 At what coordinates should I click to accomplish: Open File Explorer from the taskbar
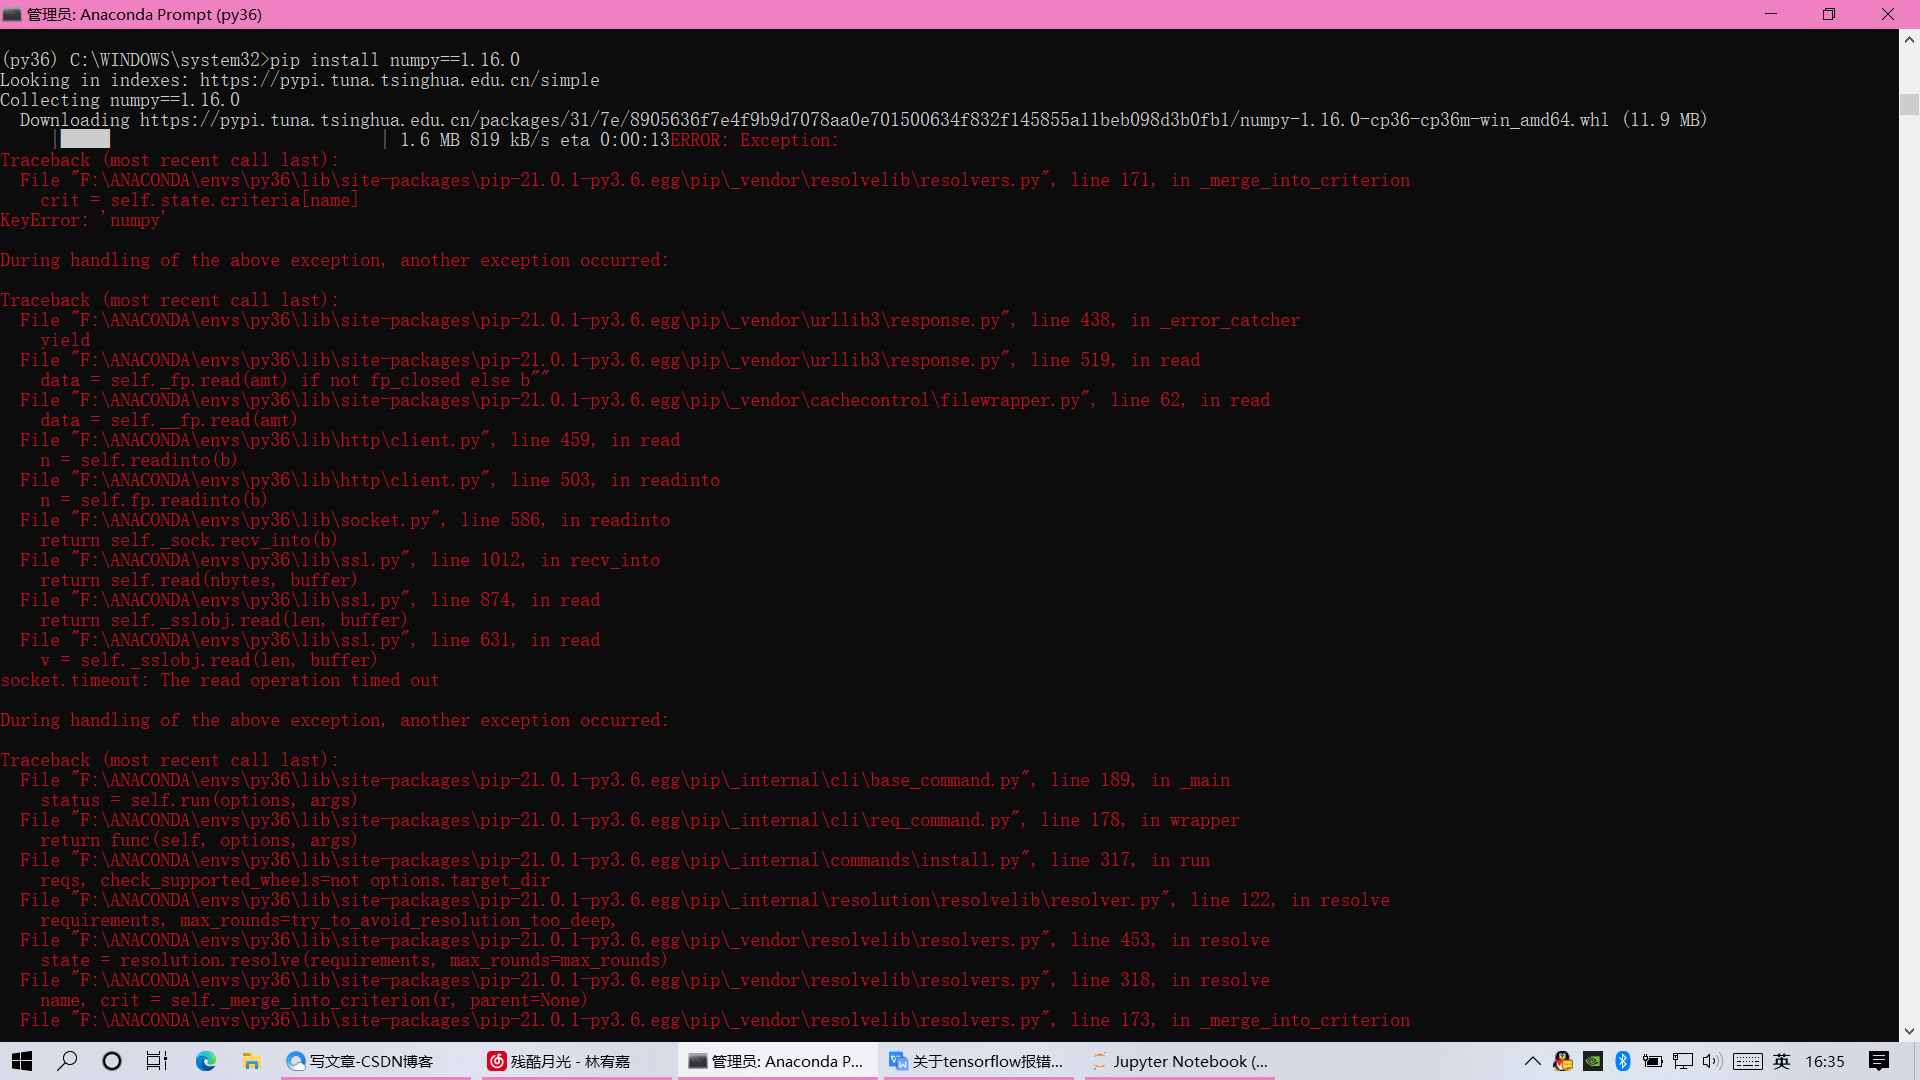coord(251,1061)
